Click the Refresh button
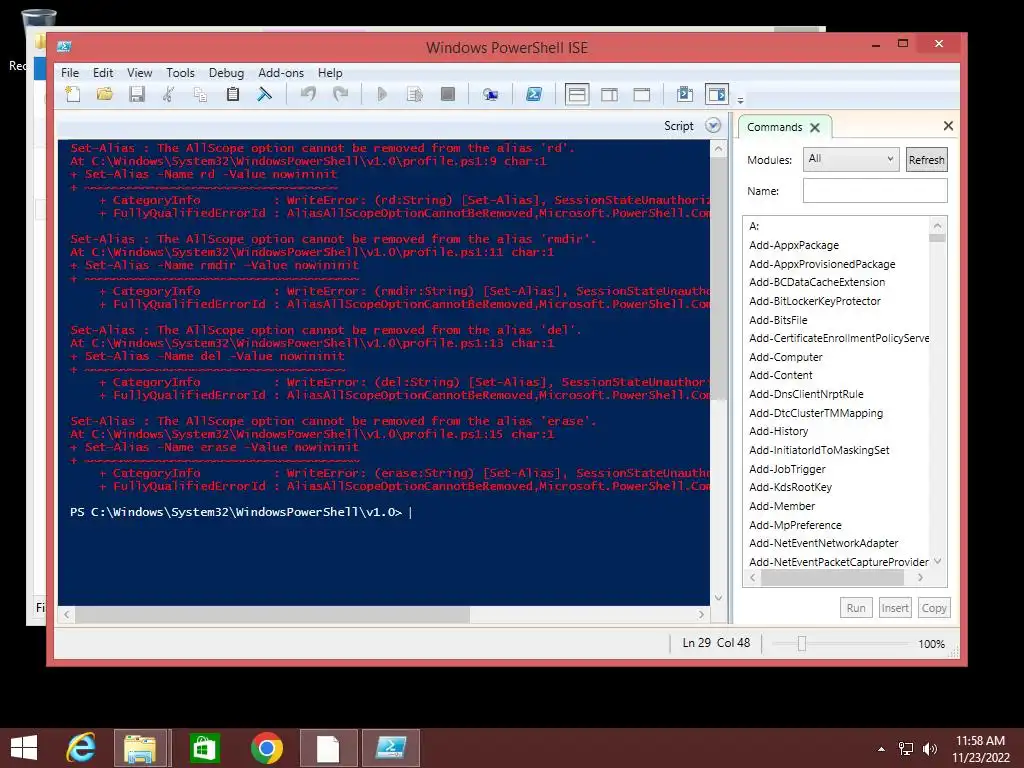This screenshot has height=768, width=1024. [x=927, y=160]
